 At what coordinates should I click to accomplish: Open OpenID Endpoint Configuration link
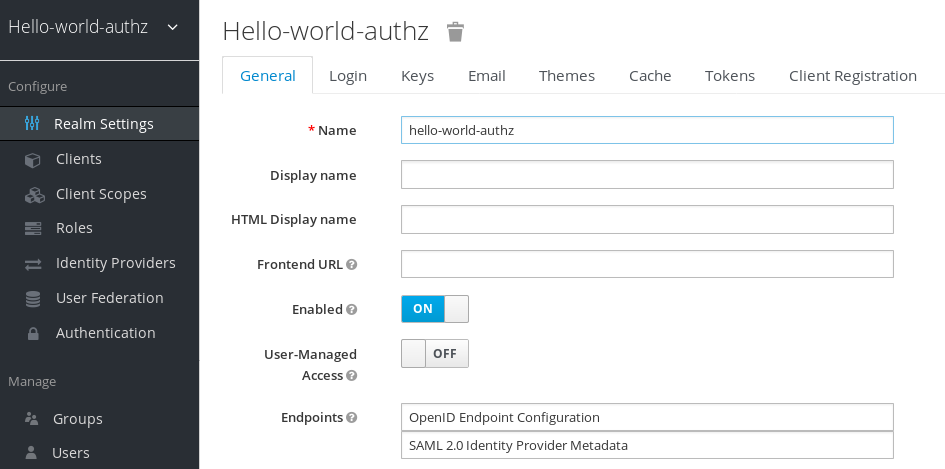coord(504,417)
